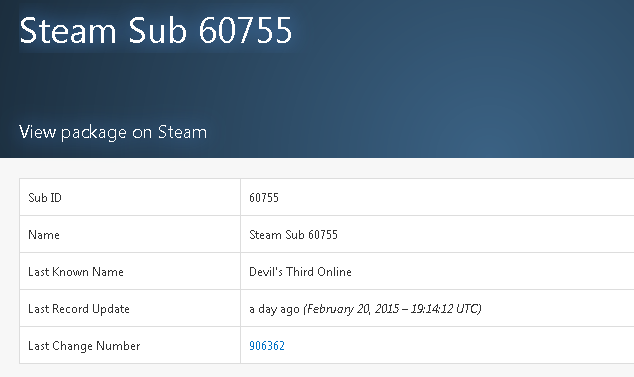Select the 'Sub ID' label cell
The height and width of the screenshot is (377, 634).
coord(130,197)
